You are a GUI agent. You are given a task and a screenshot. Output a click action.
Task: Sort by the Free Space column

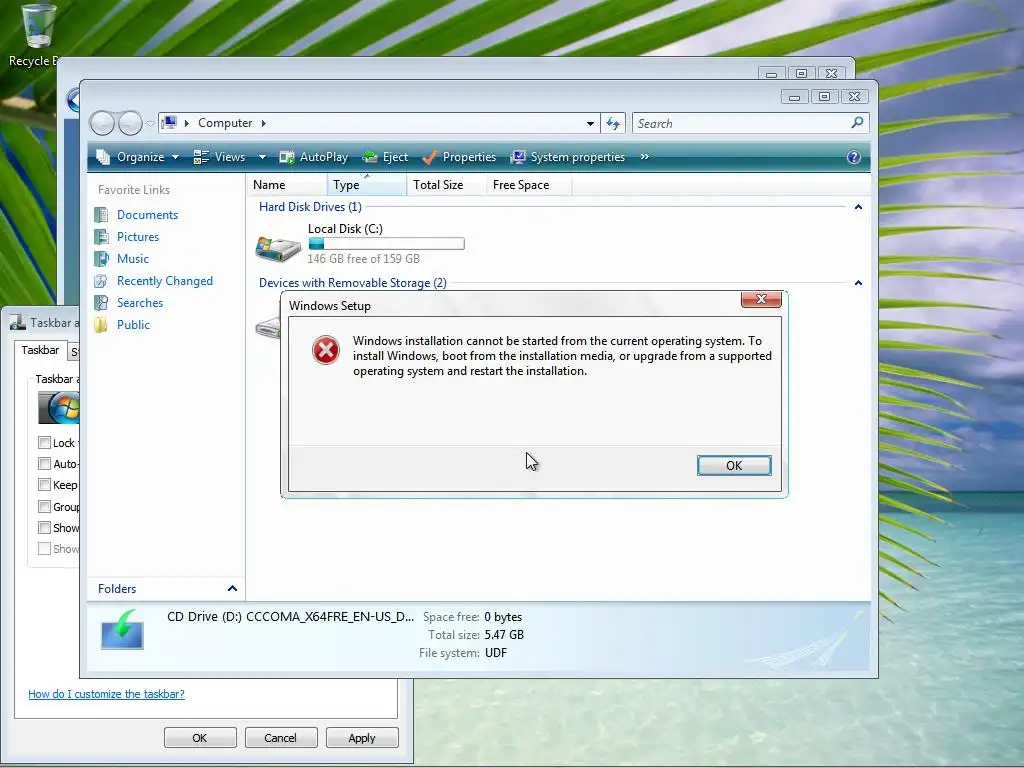tap(529, 185)
